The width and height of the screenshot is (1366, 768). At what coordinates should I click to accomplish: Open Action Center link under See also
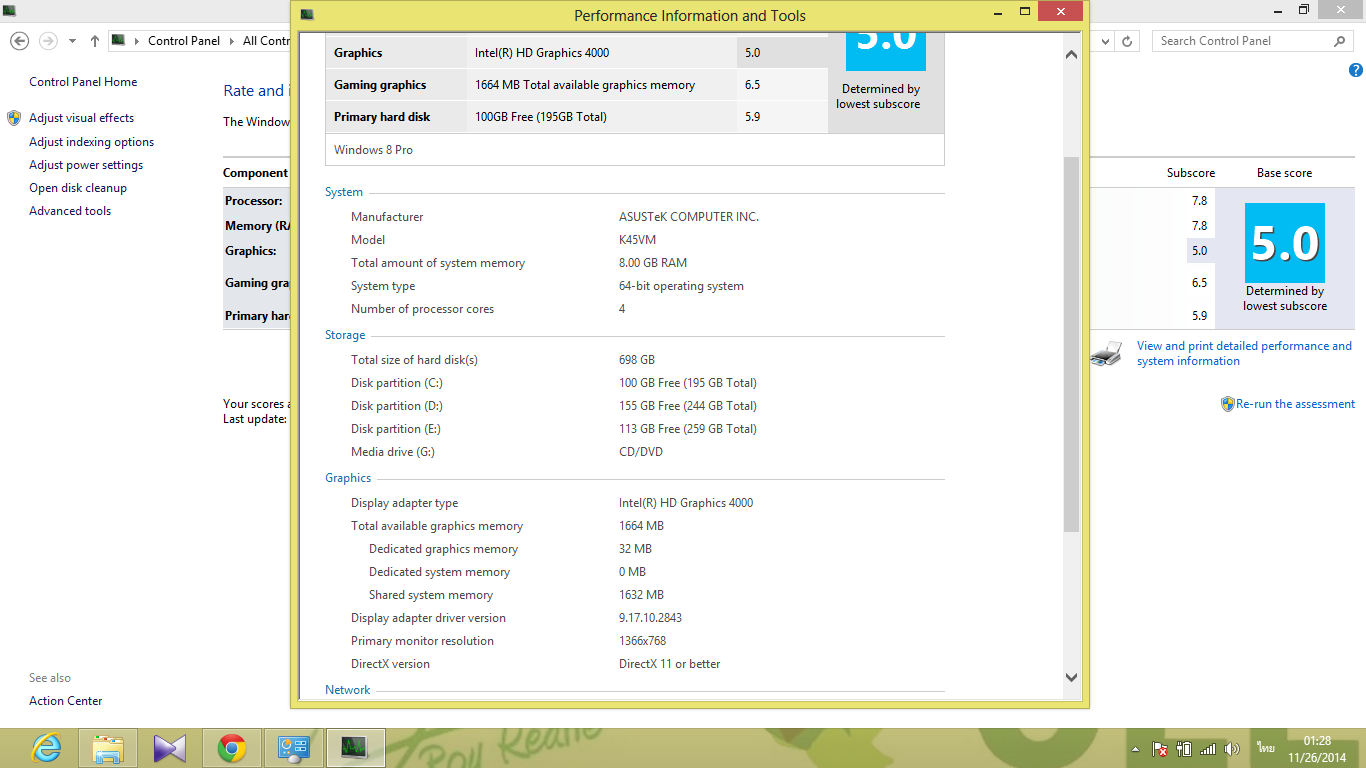tap(66, 701)
